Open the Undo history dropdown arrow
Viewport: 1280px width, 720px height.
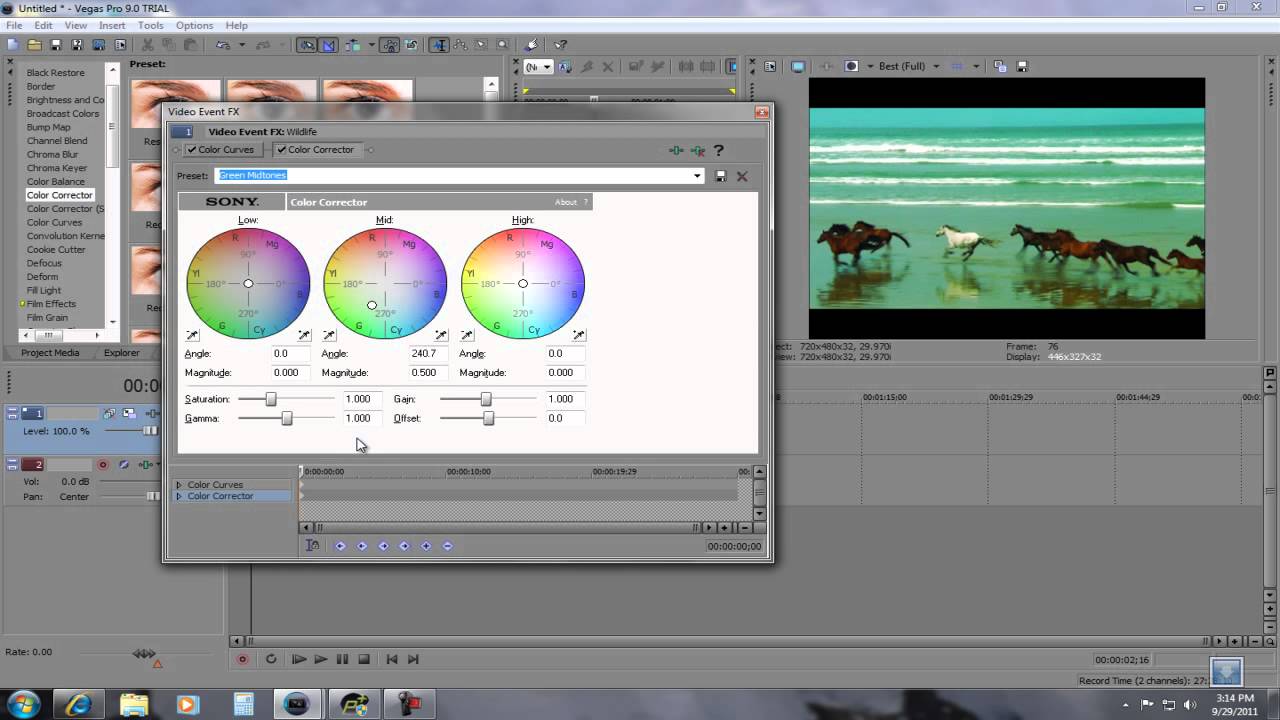click(241, 45)
